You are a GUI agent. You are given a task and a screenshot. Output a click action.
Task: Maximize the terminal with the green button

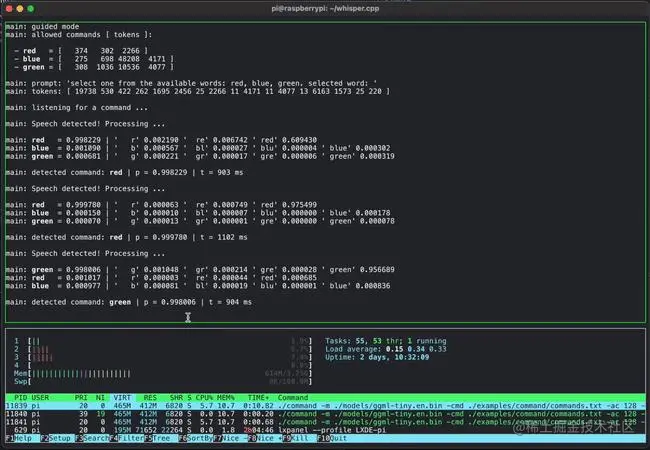(x=31, y=8)
